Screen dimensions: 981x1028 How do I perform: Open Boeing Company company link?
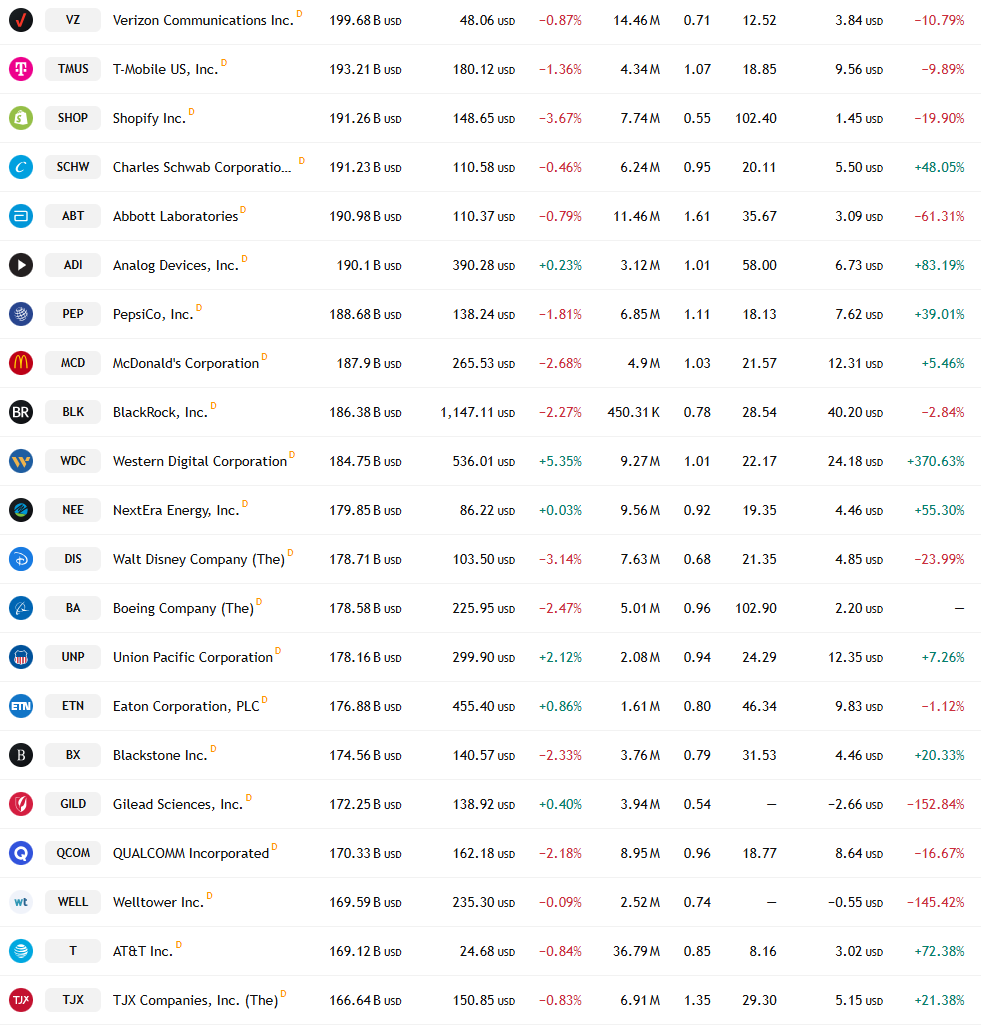pos(183,608)
